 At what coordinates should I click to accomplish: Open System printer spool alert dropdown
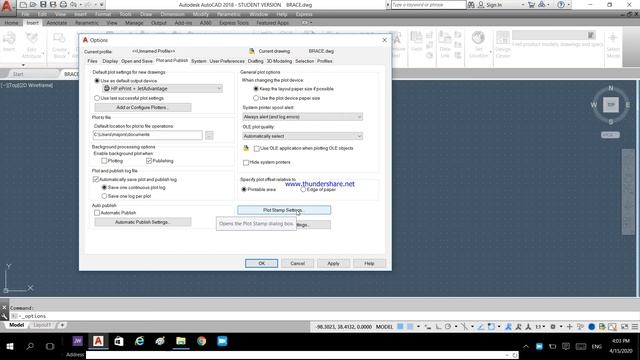pos(302,117)
